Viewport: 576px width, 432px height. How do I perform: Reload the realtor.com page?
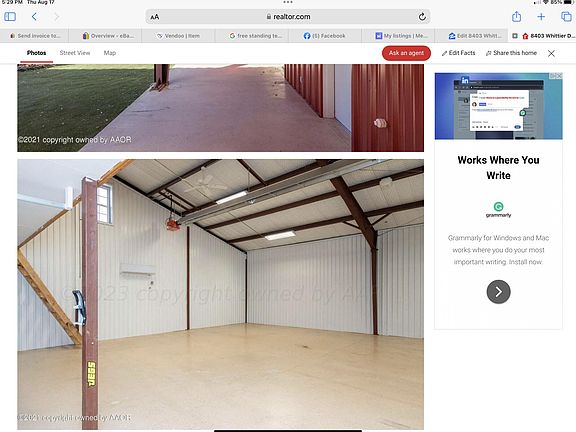tap(422, 17)
